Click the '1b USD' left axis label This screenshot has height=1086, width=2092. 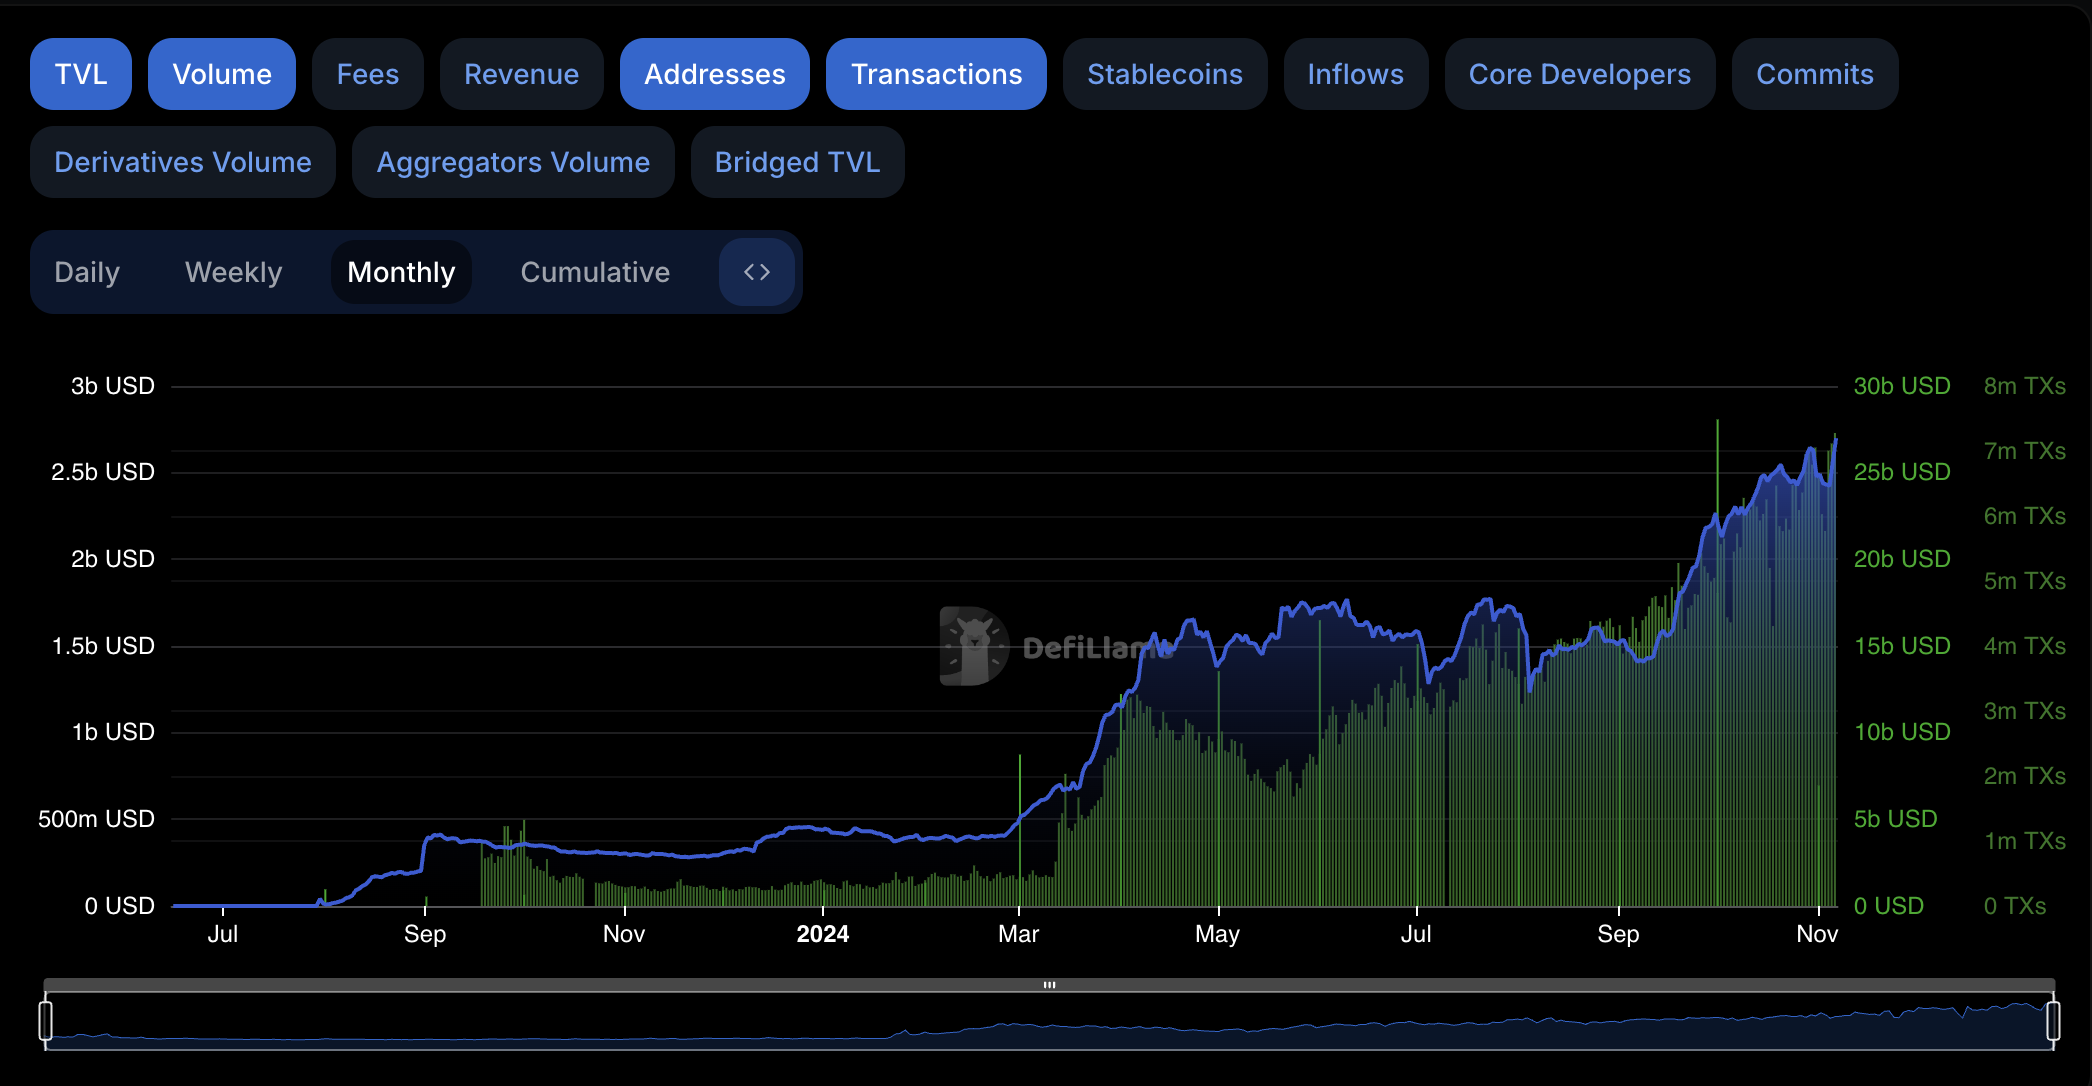coord(112,732)
